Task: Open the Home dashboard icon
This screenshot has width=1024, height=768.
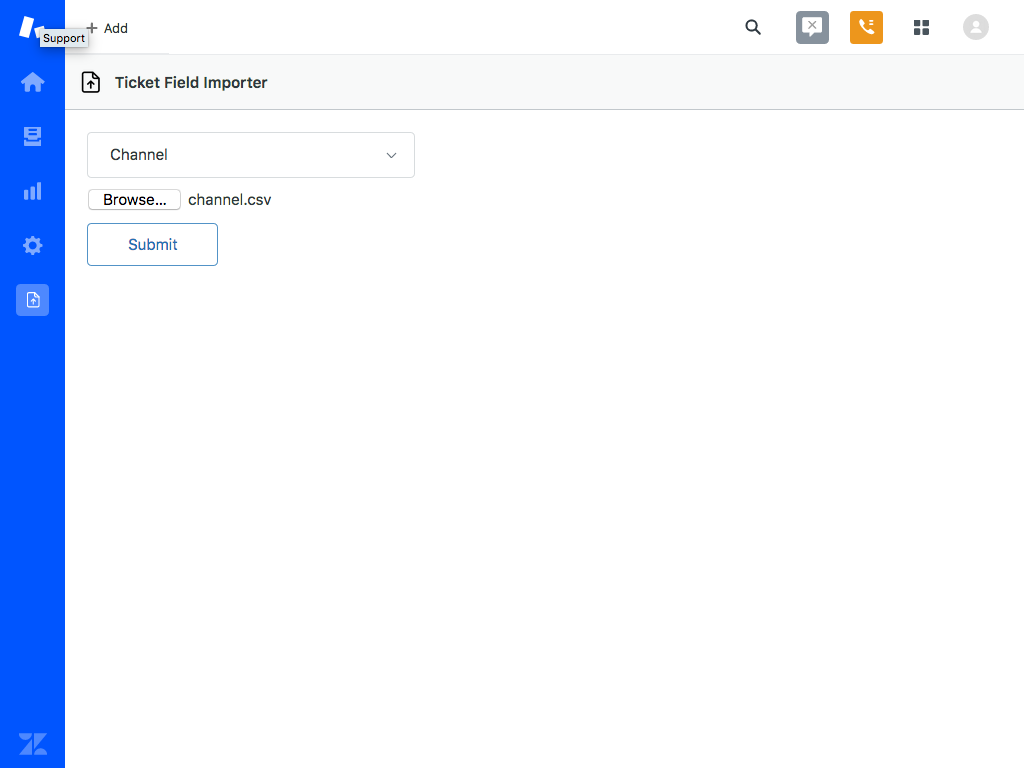Action: (x=32, y=82)
